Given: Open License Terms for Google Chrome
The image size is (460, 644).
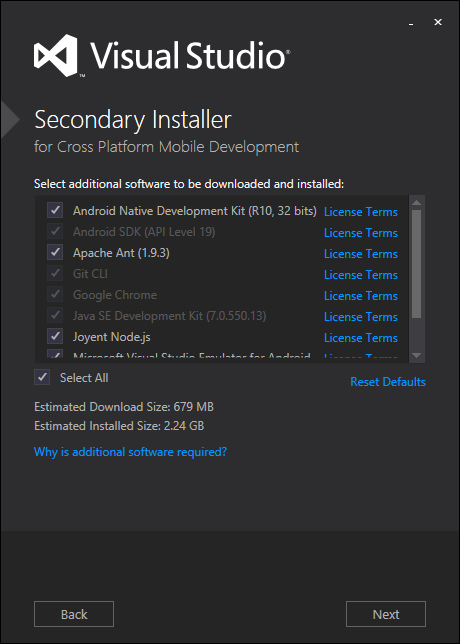Looking at the screenshot, I should point(361,296).
